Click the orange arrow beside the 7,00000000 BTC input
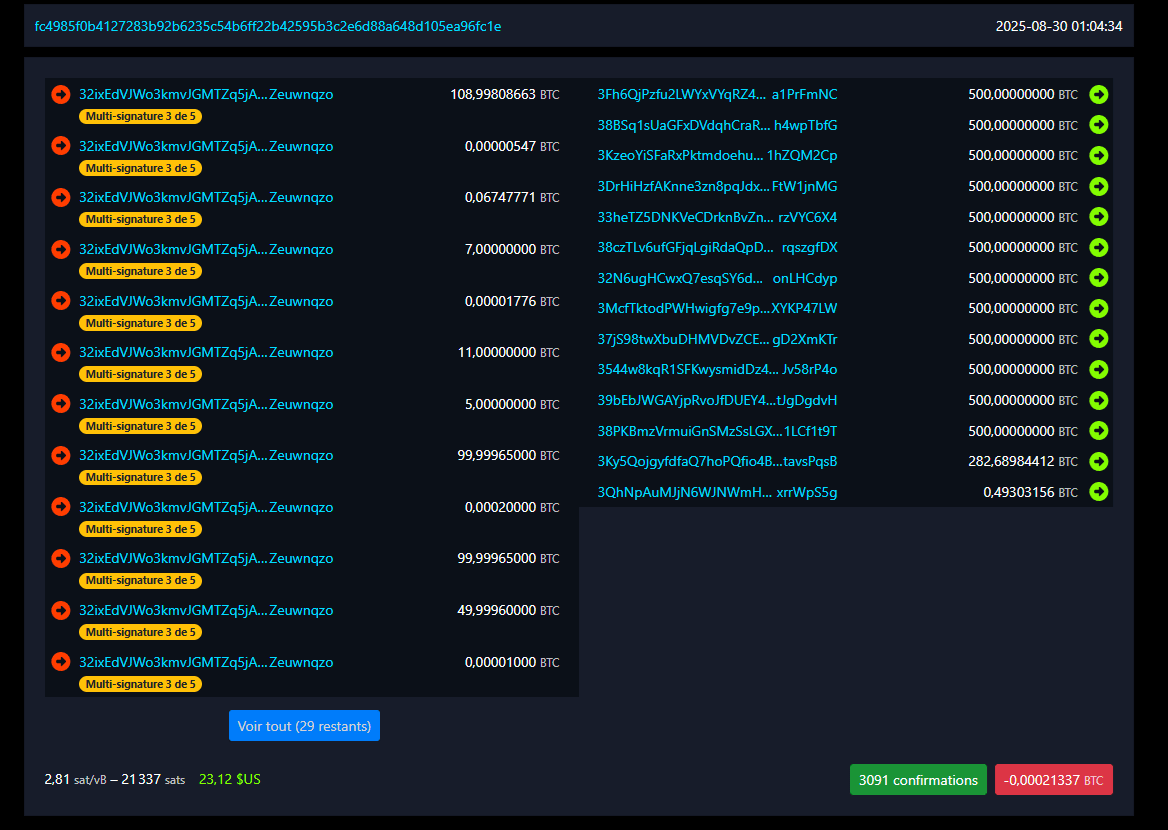 pyautogui.click(x=61, y=249)
